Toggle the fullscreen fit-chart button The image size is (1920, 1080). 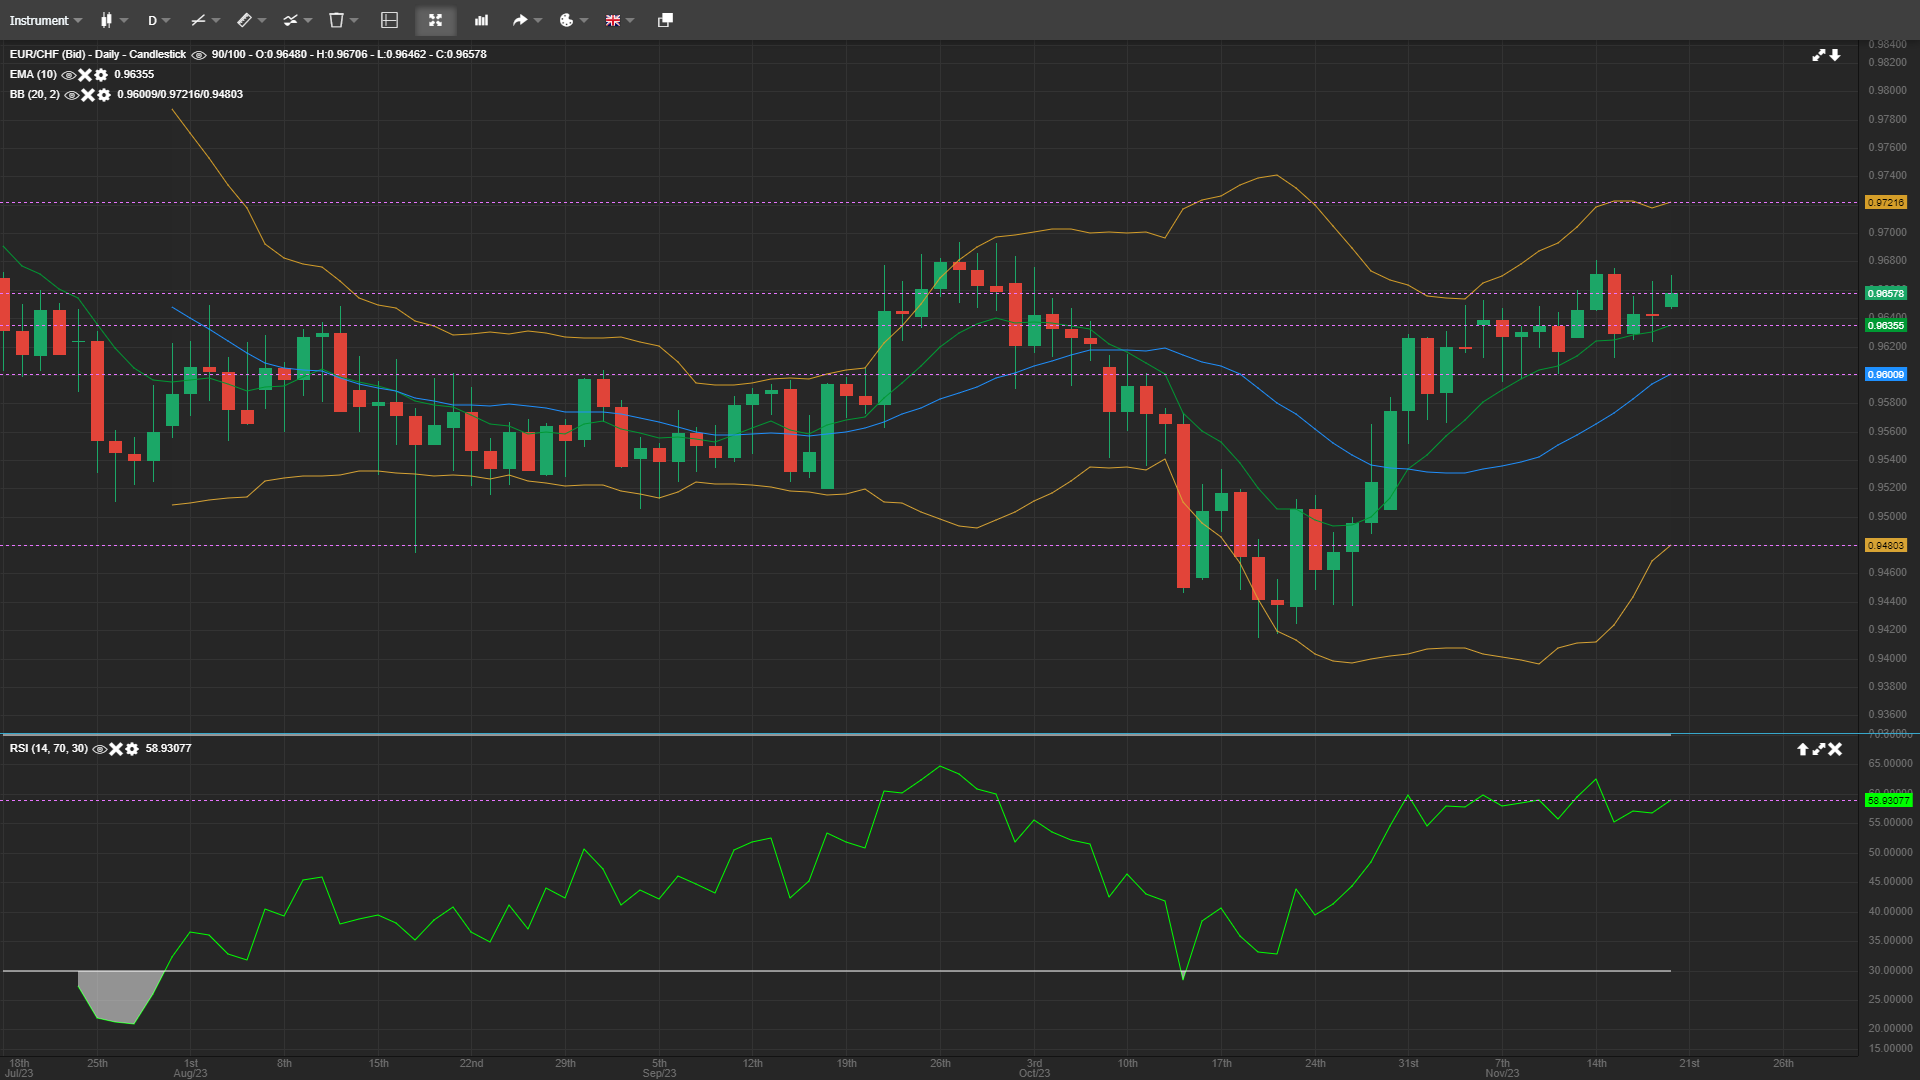pos(435,20)
